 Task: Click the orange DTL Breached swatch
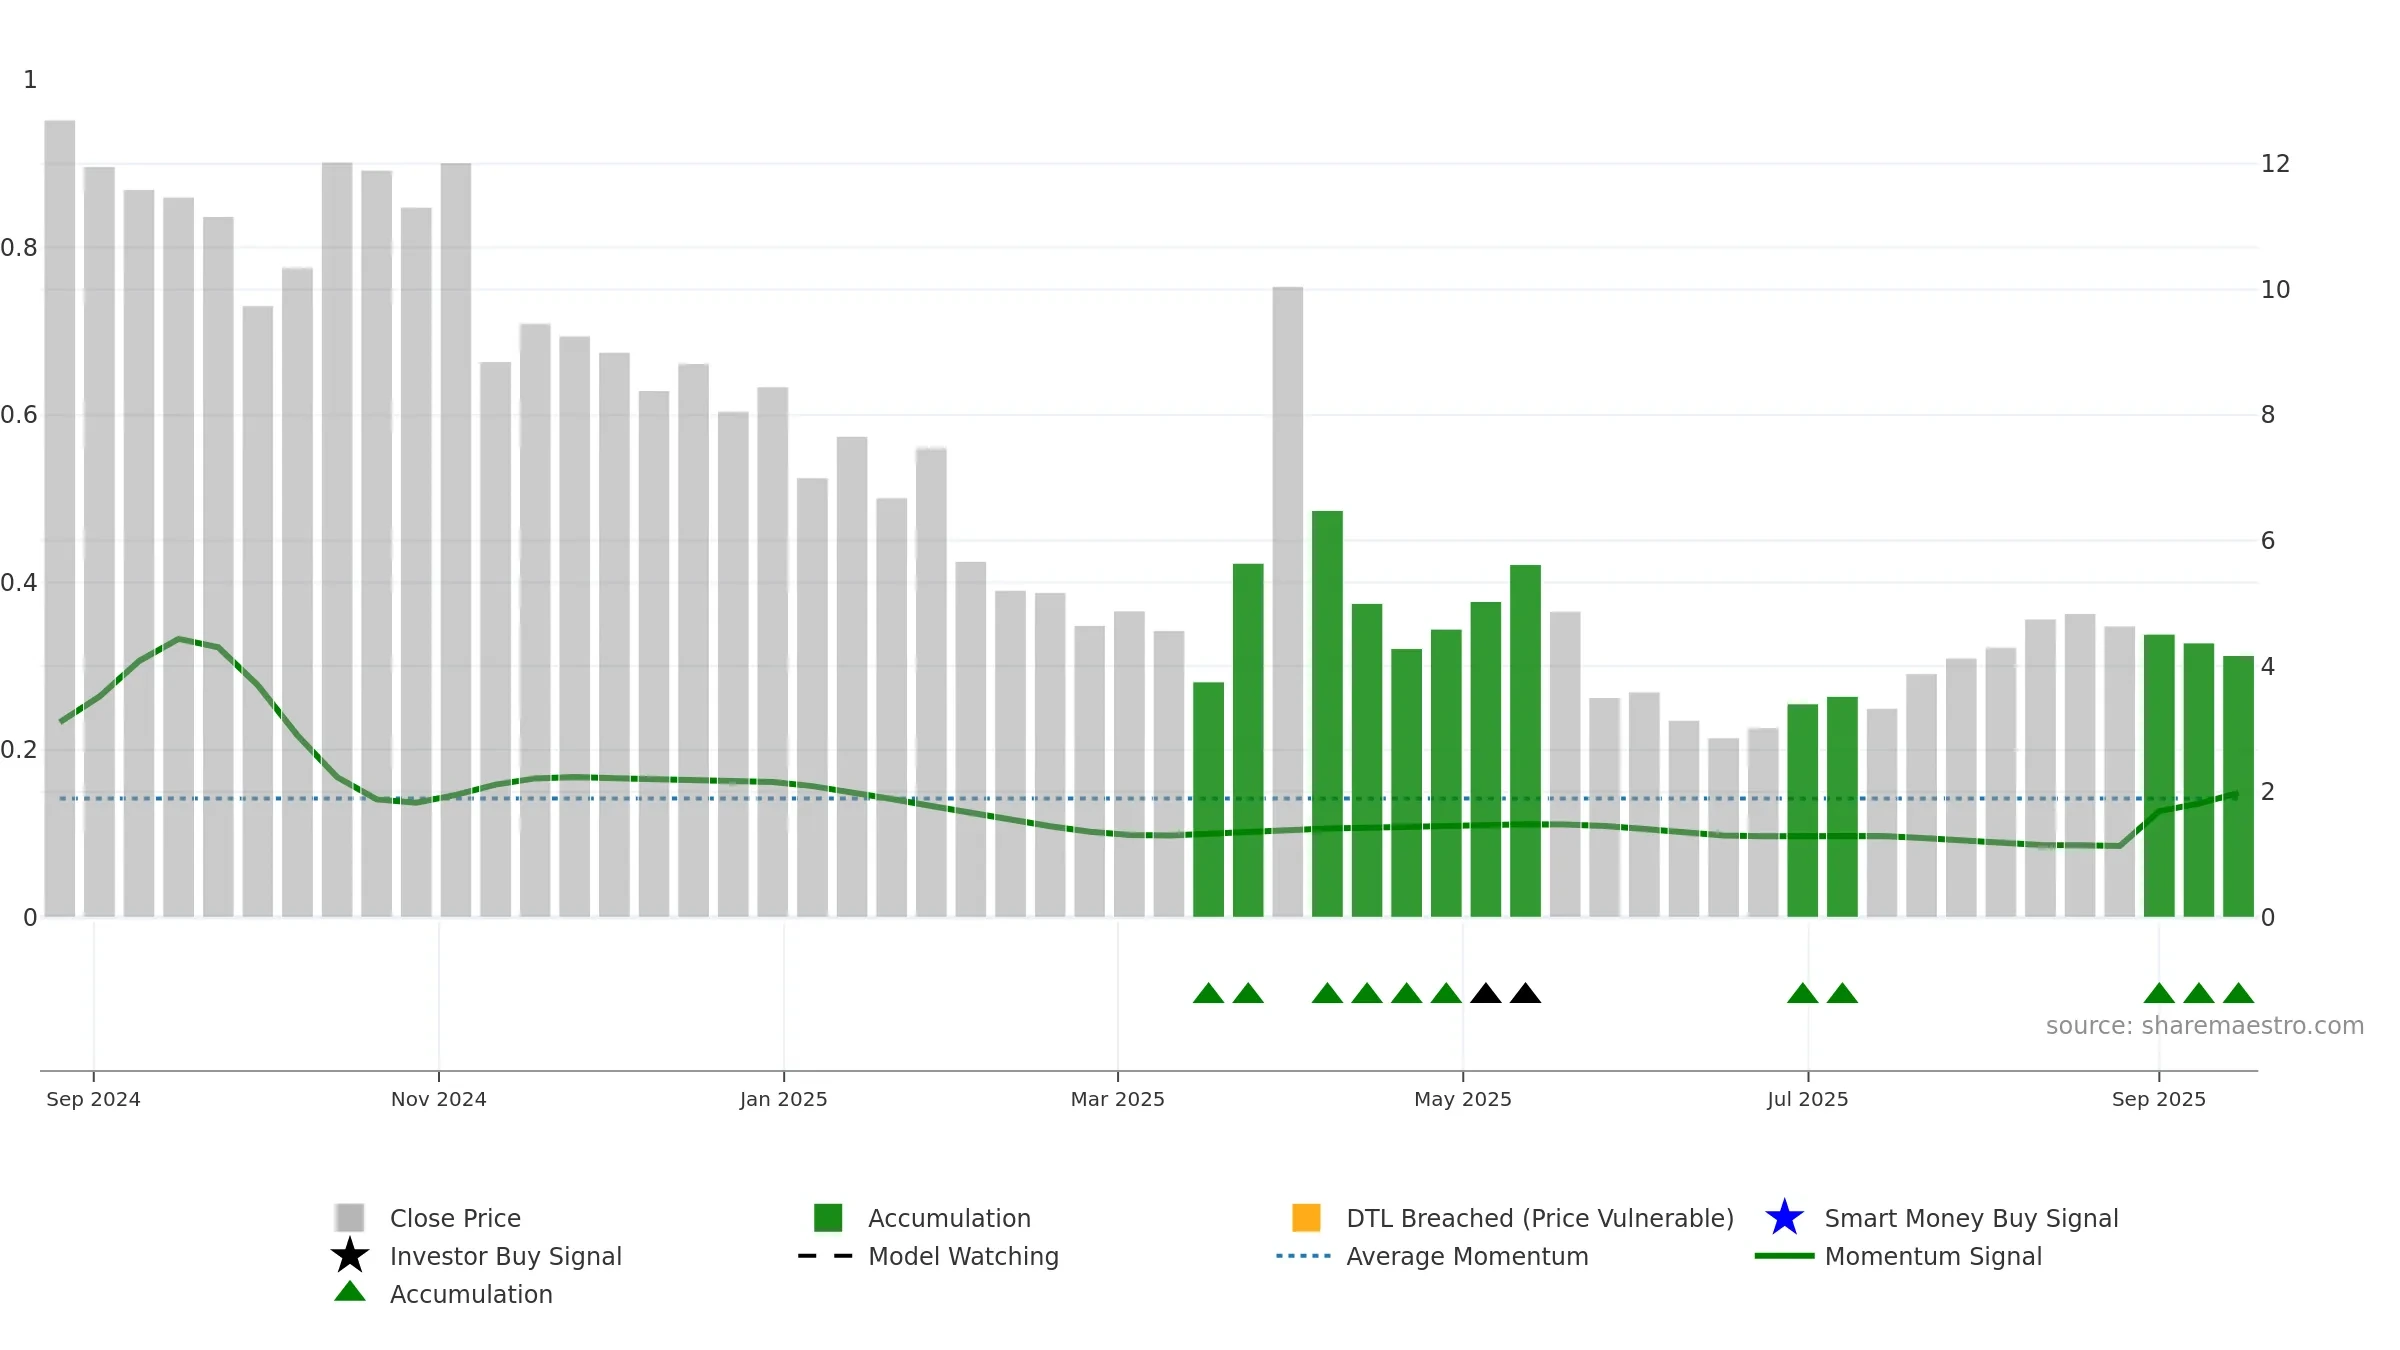click(1306, 1218)
